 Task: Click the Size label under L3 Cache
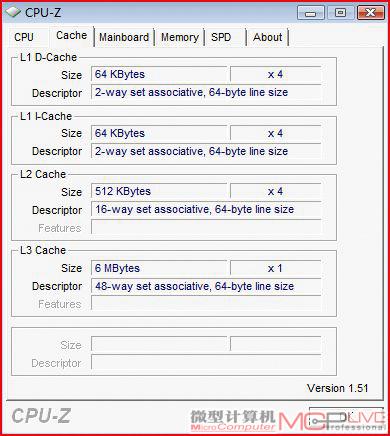(x=71, y=268)
